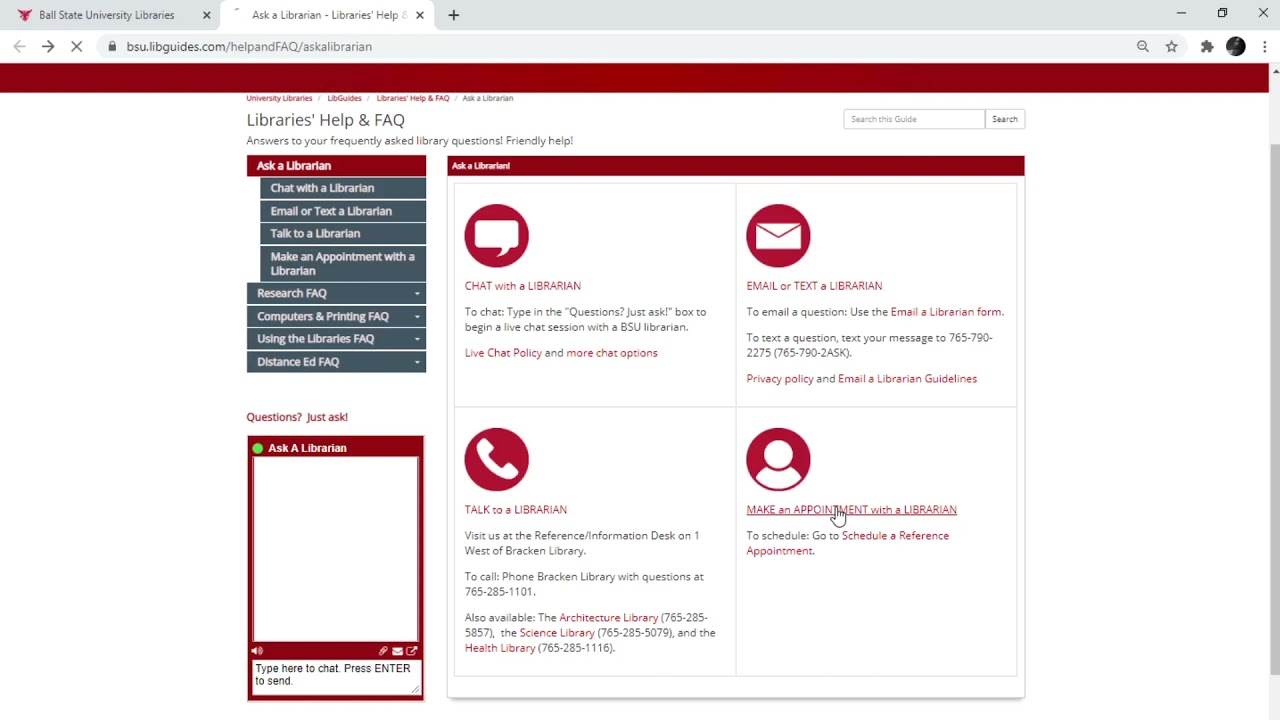Open the Chrome extensions puzzle icon

1207,46
